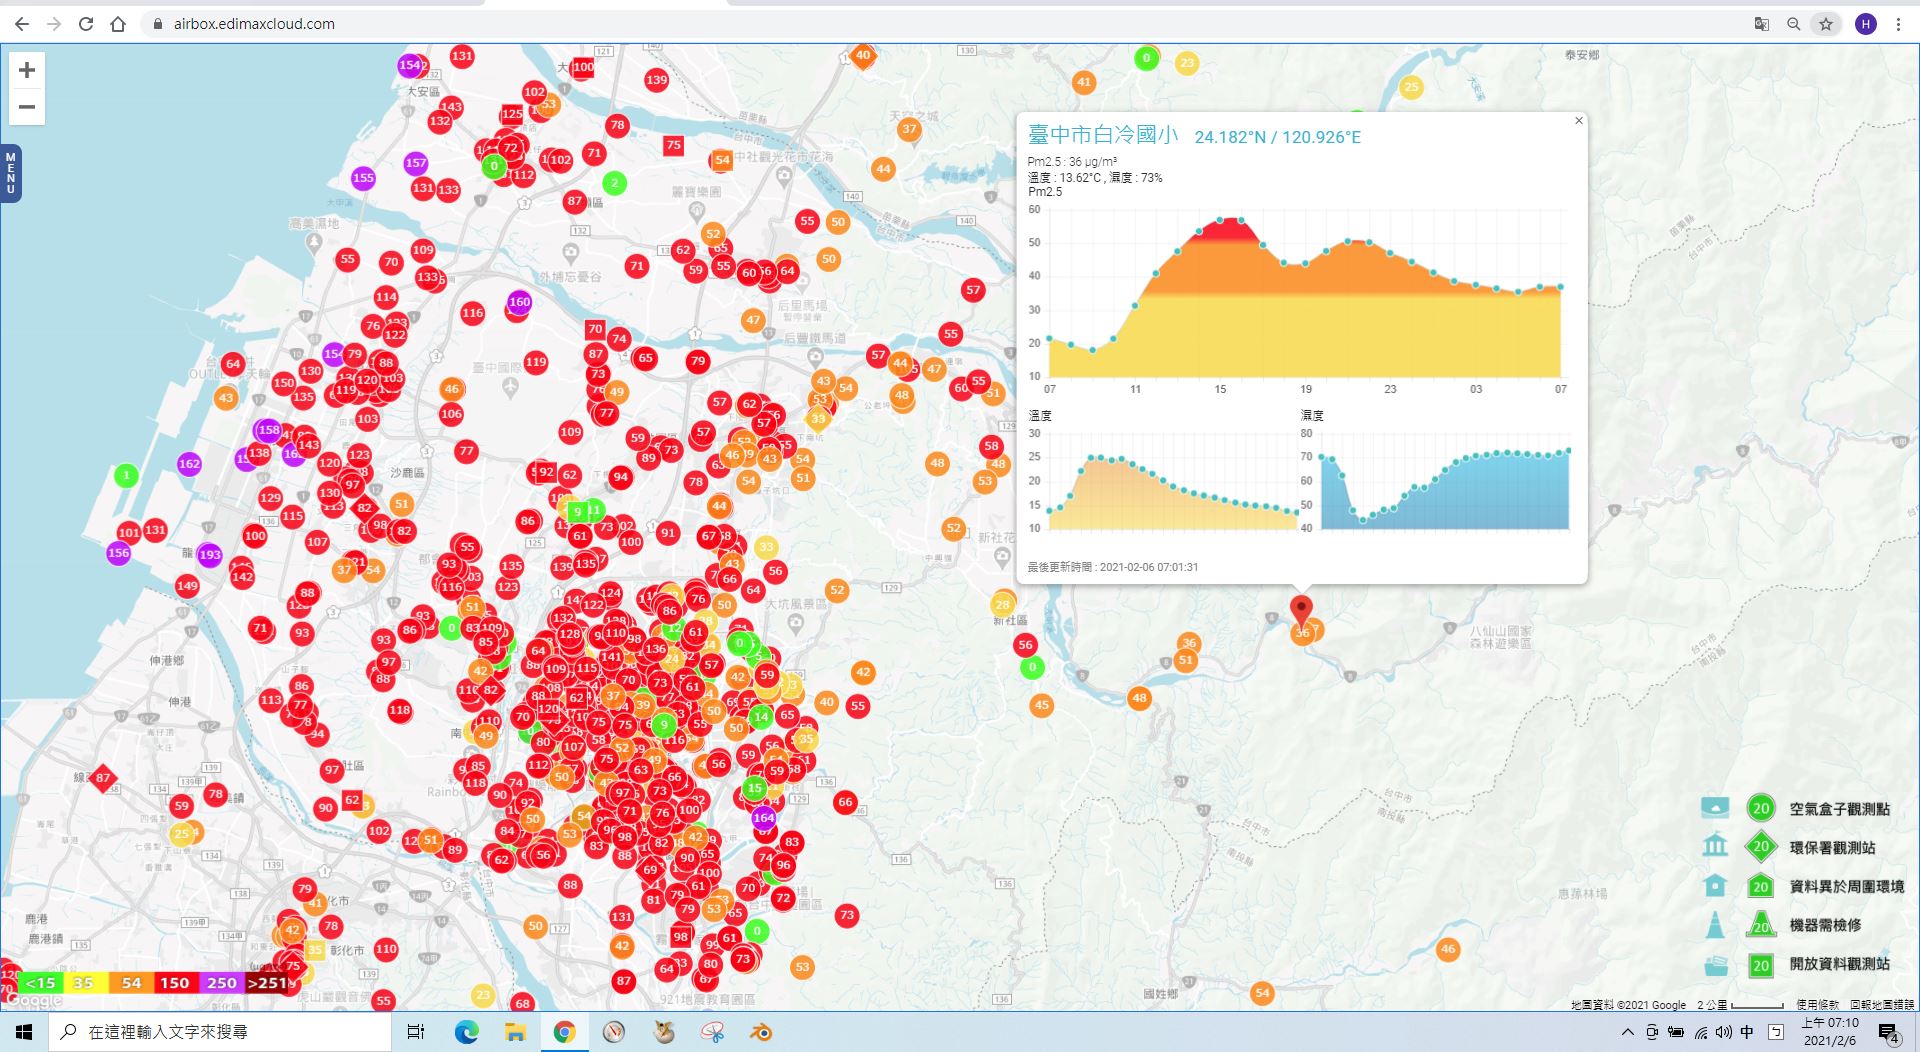Toggle 開放資料觀測站 layer icon

tap(1715, 965)
